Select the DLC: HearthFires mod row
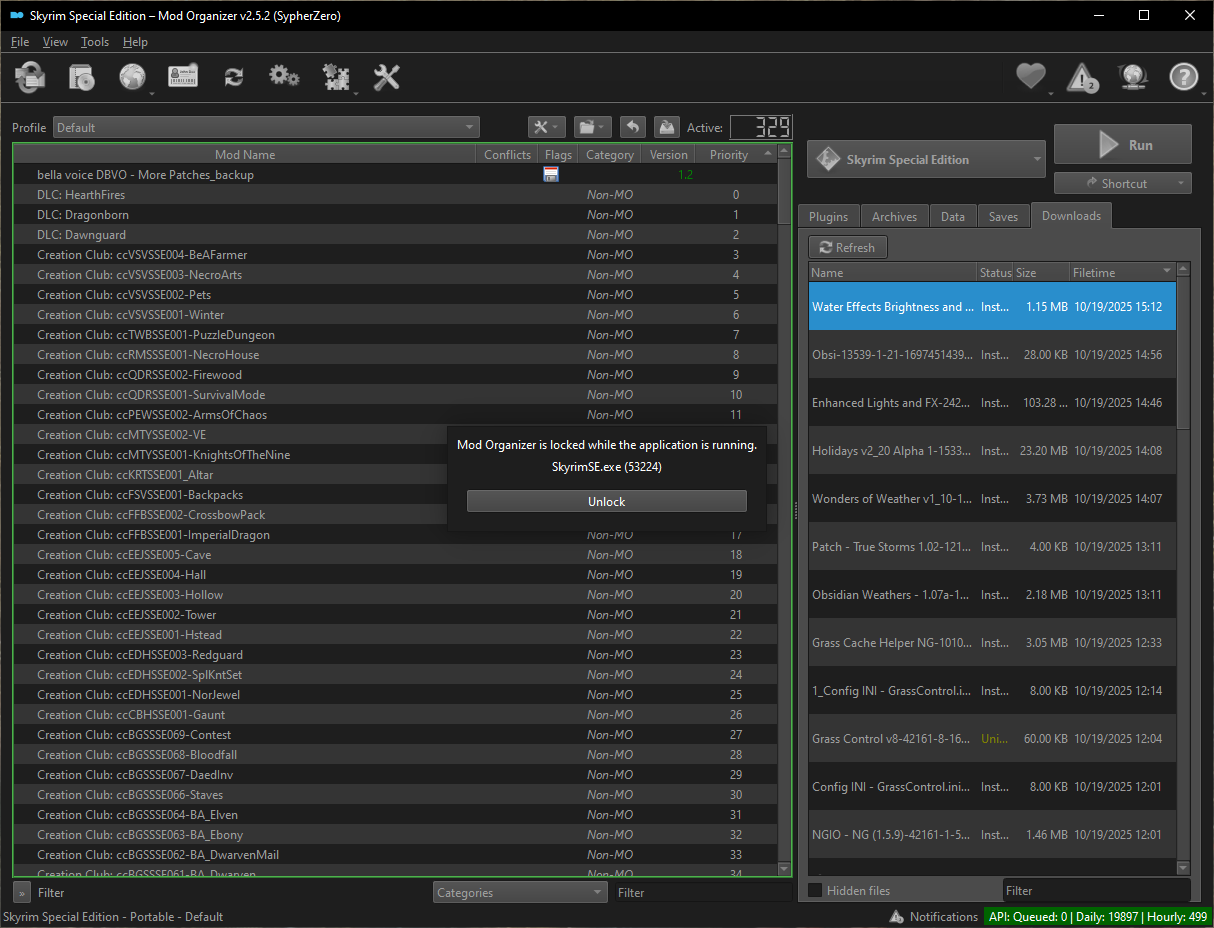The height and width of the screenshot is (928, 1214). pyautogui.click(x=395, y=194)
